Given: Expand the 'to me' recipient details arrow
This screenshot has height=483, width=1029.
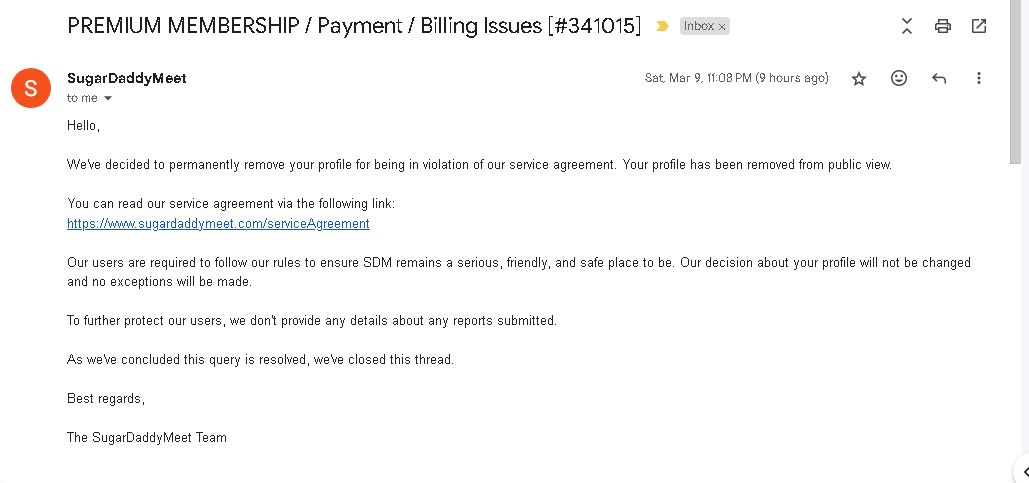Looking at the screenshot, I should point(108,98).
